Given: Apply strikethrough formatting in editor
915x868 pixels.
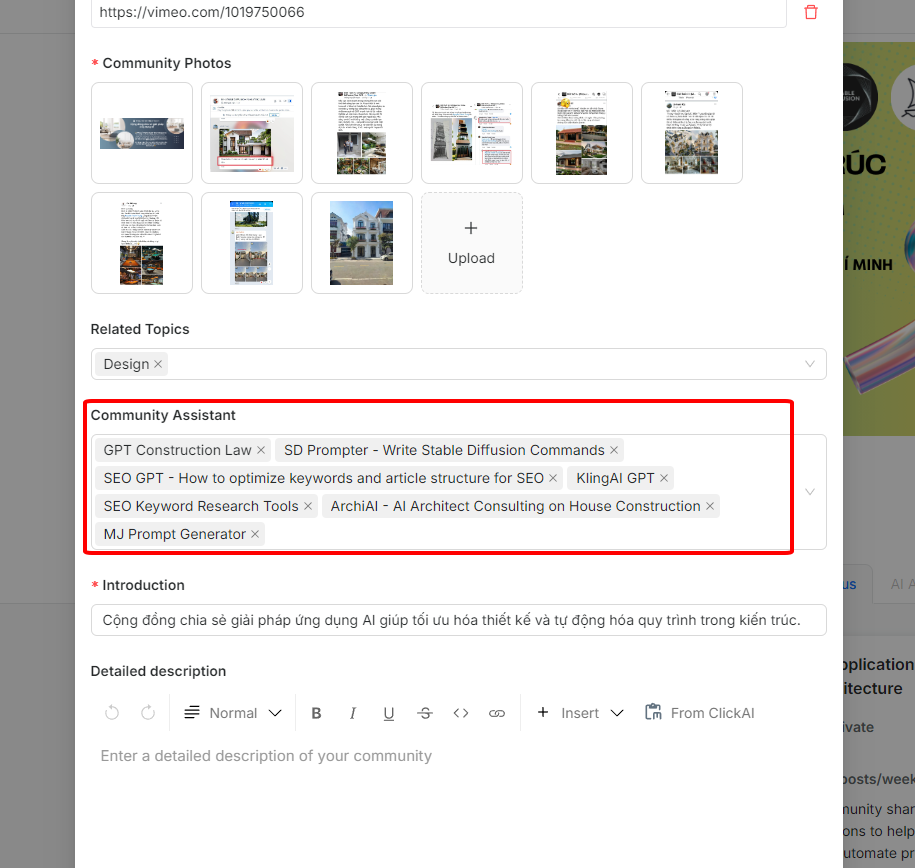Looking at the screenshot, I should (x=425, y=713).
